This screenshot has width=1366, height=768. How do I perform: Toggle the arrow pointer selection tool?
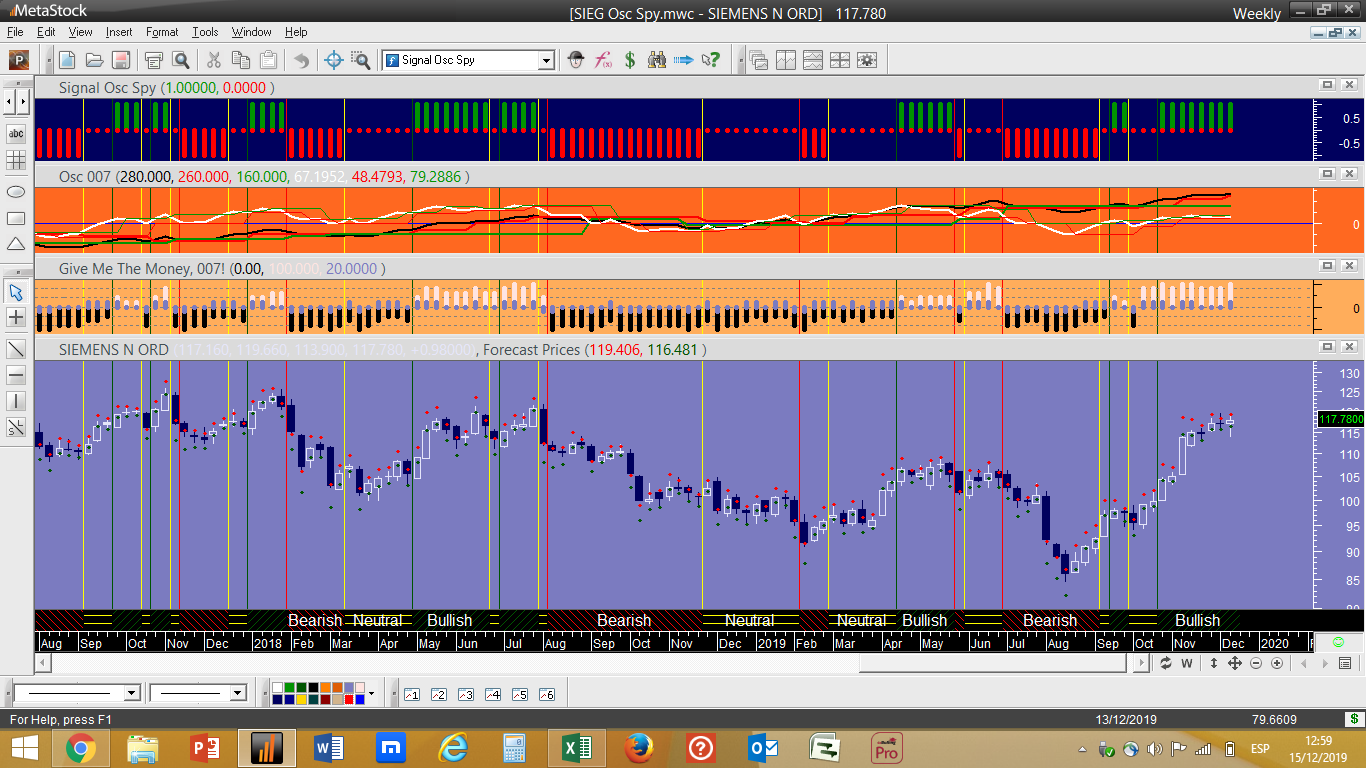16,292
